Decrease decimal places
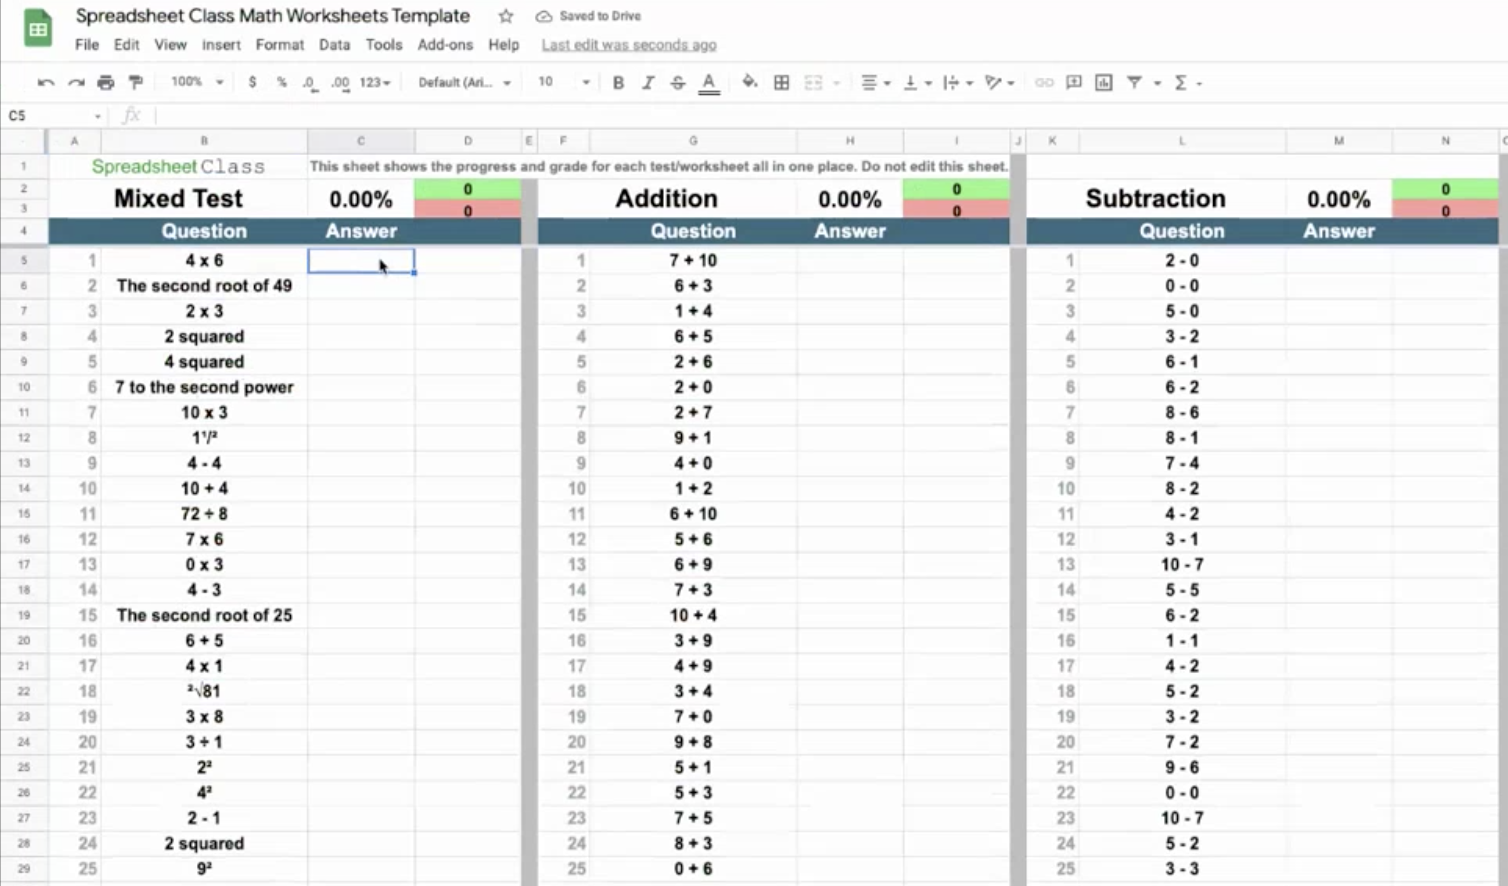This screenshot has height=886, width=1508. [310, 82]
